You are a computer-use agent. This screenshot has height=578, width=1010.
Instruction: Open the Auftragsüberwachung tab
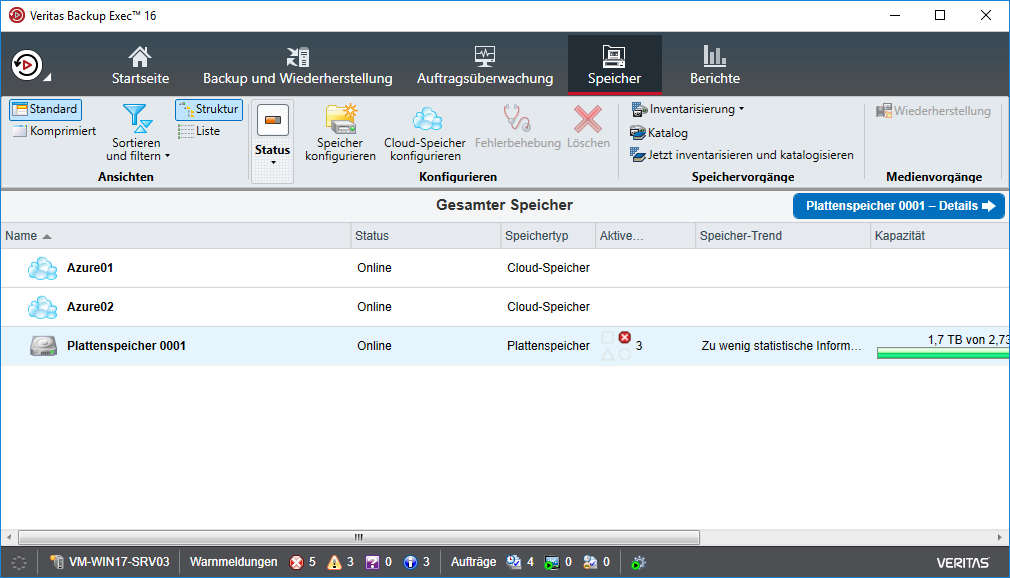click(484, 66)
